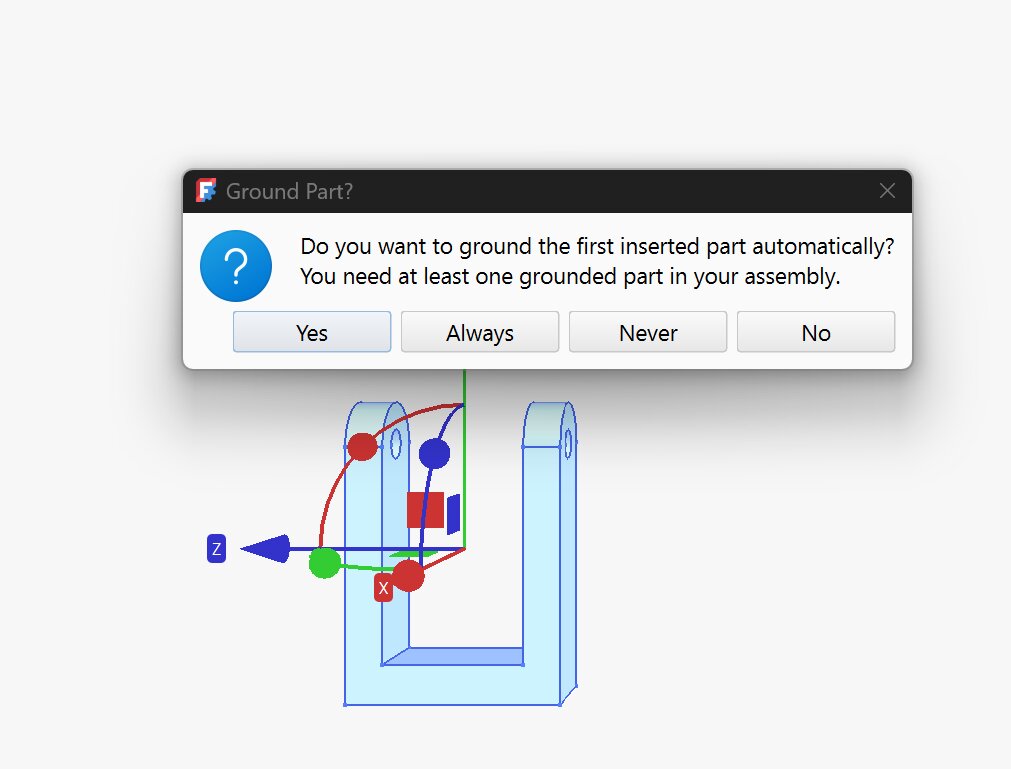The width and height of the screenshot is (1011, 769).
Task: Click the hole in the part's right arm
Action: pos(568,441)
